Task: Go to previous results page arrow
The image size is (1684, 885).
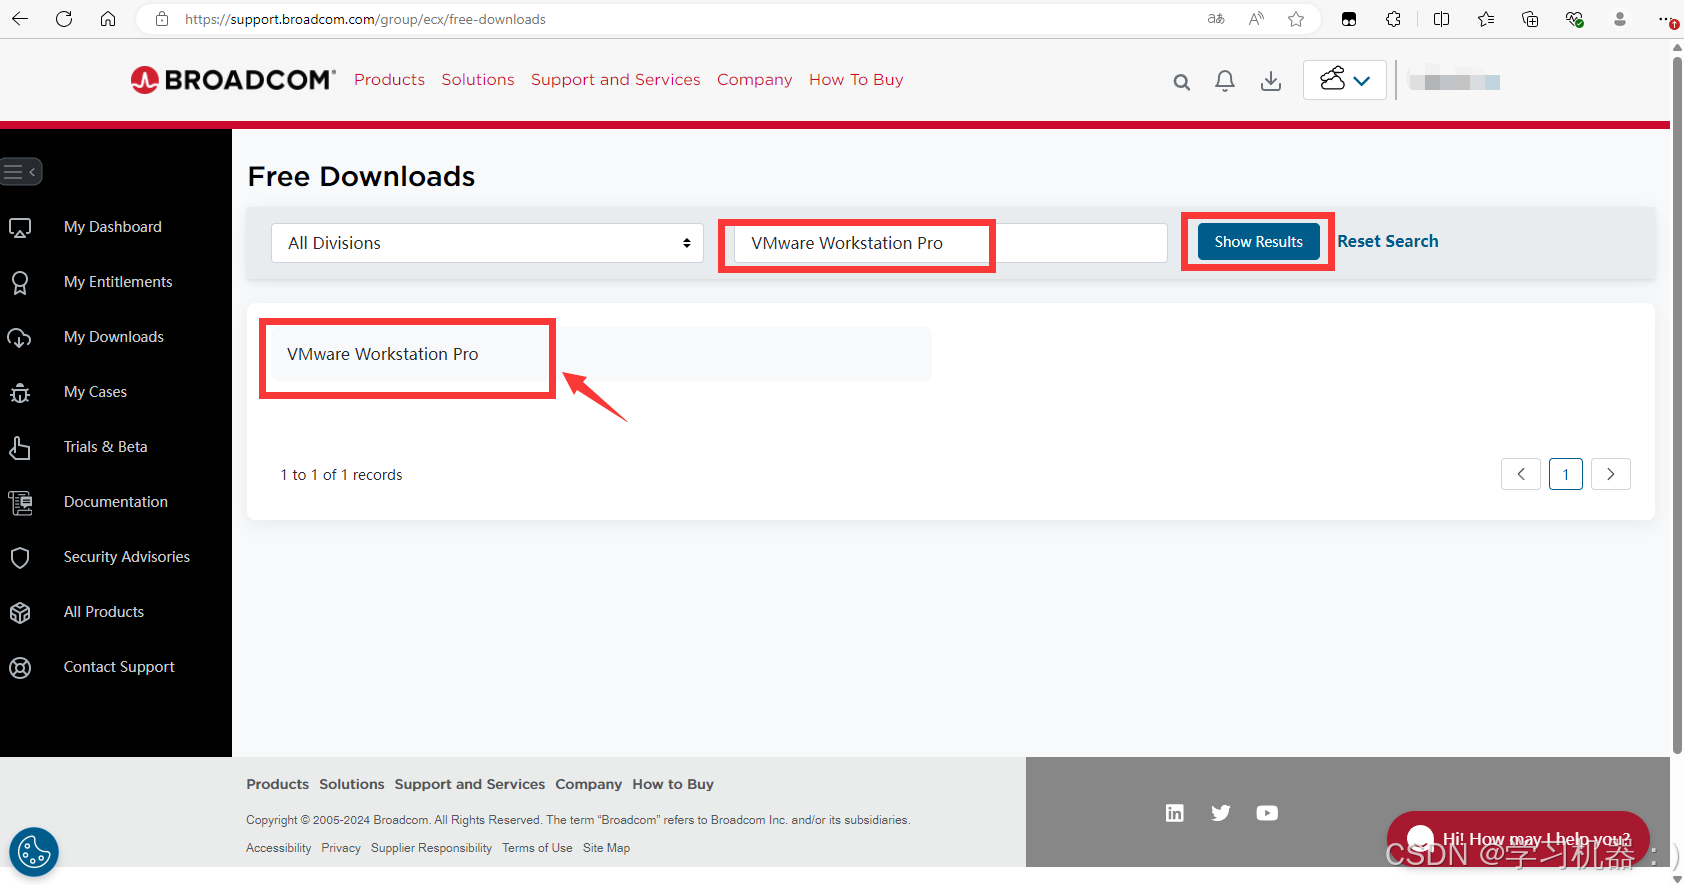Action: point(1521,474)
